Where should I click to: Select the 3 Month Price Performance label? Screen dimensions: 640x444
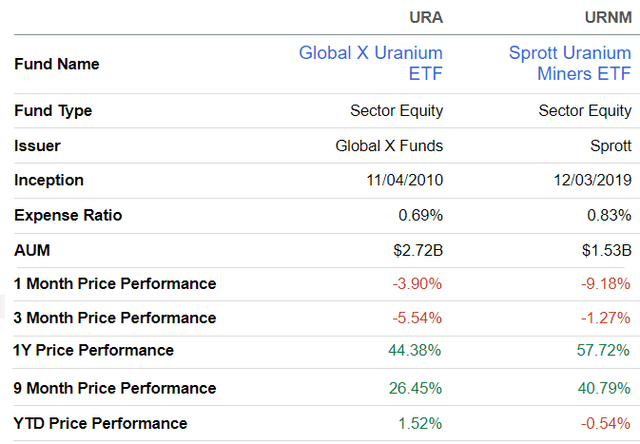[x=115, y=318]
